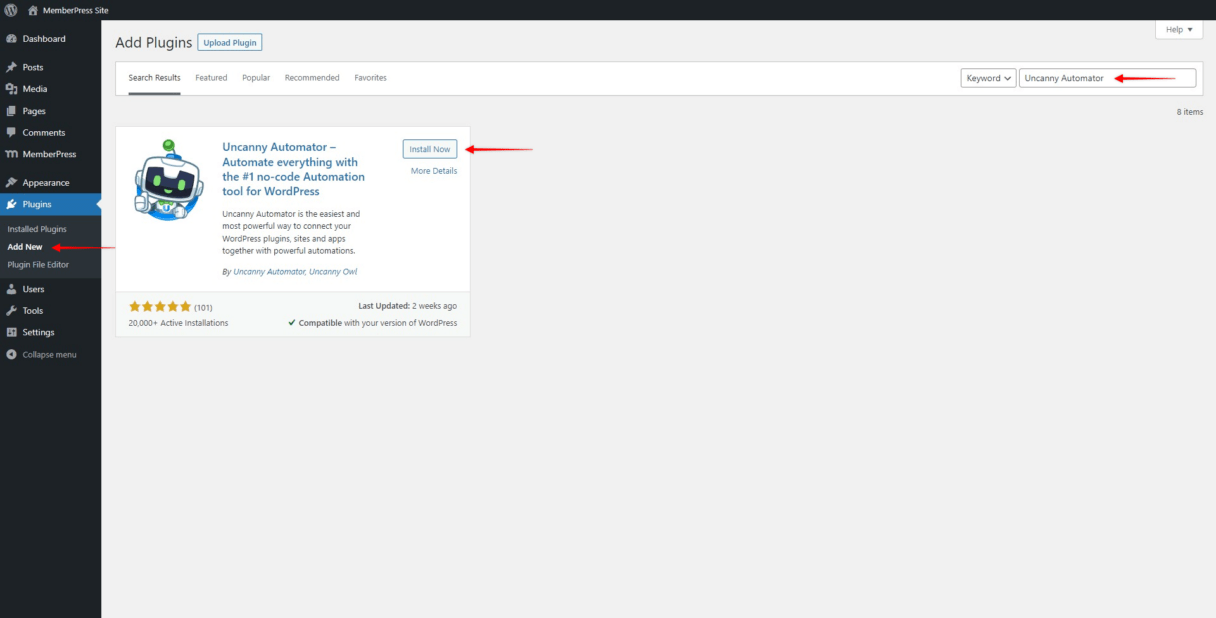Viewport: 1216px width, 618px height.
Task: Click the Dashboard gauge icon
Action: tap(11, 39)
